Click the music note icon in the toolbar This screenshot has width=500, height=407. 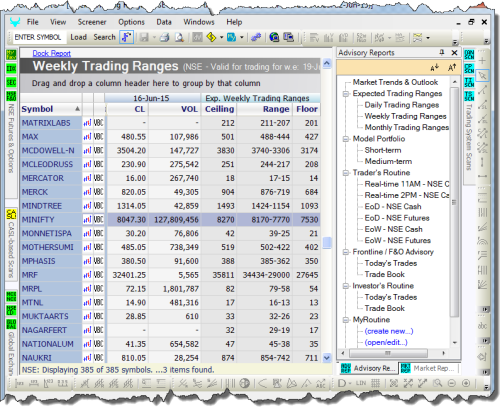click(x=127, y=37)
